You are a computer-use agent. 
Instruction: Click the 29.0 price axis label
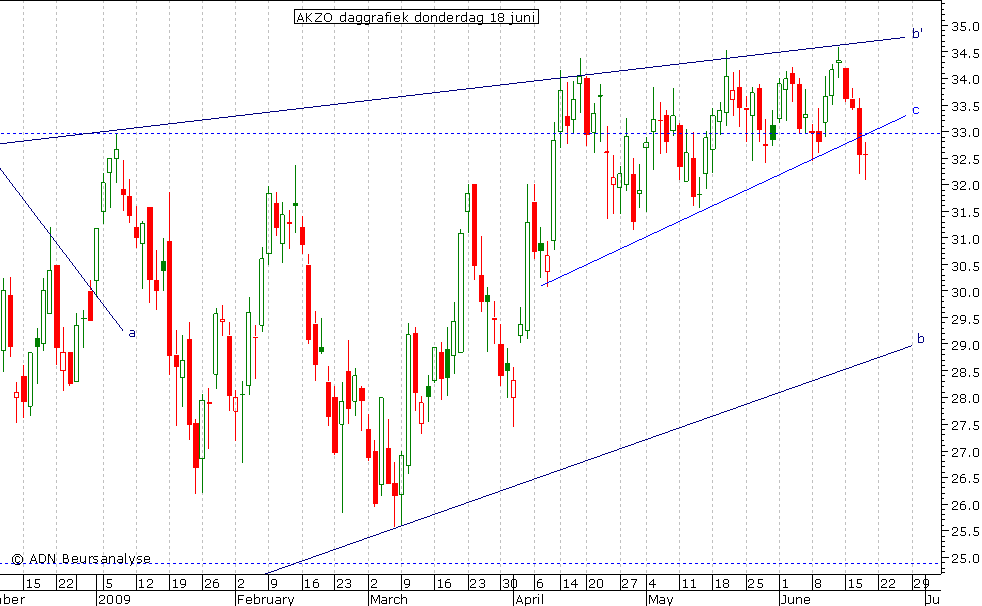coord(965,346)
